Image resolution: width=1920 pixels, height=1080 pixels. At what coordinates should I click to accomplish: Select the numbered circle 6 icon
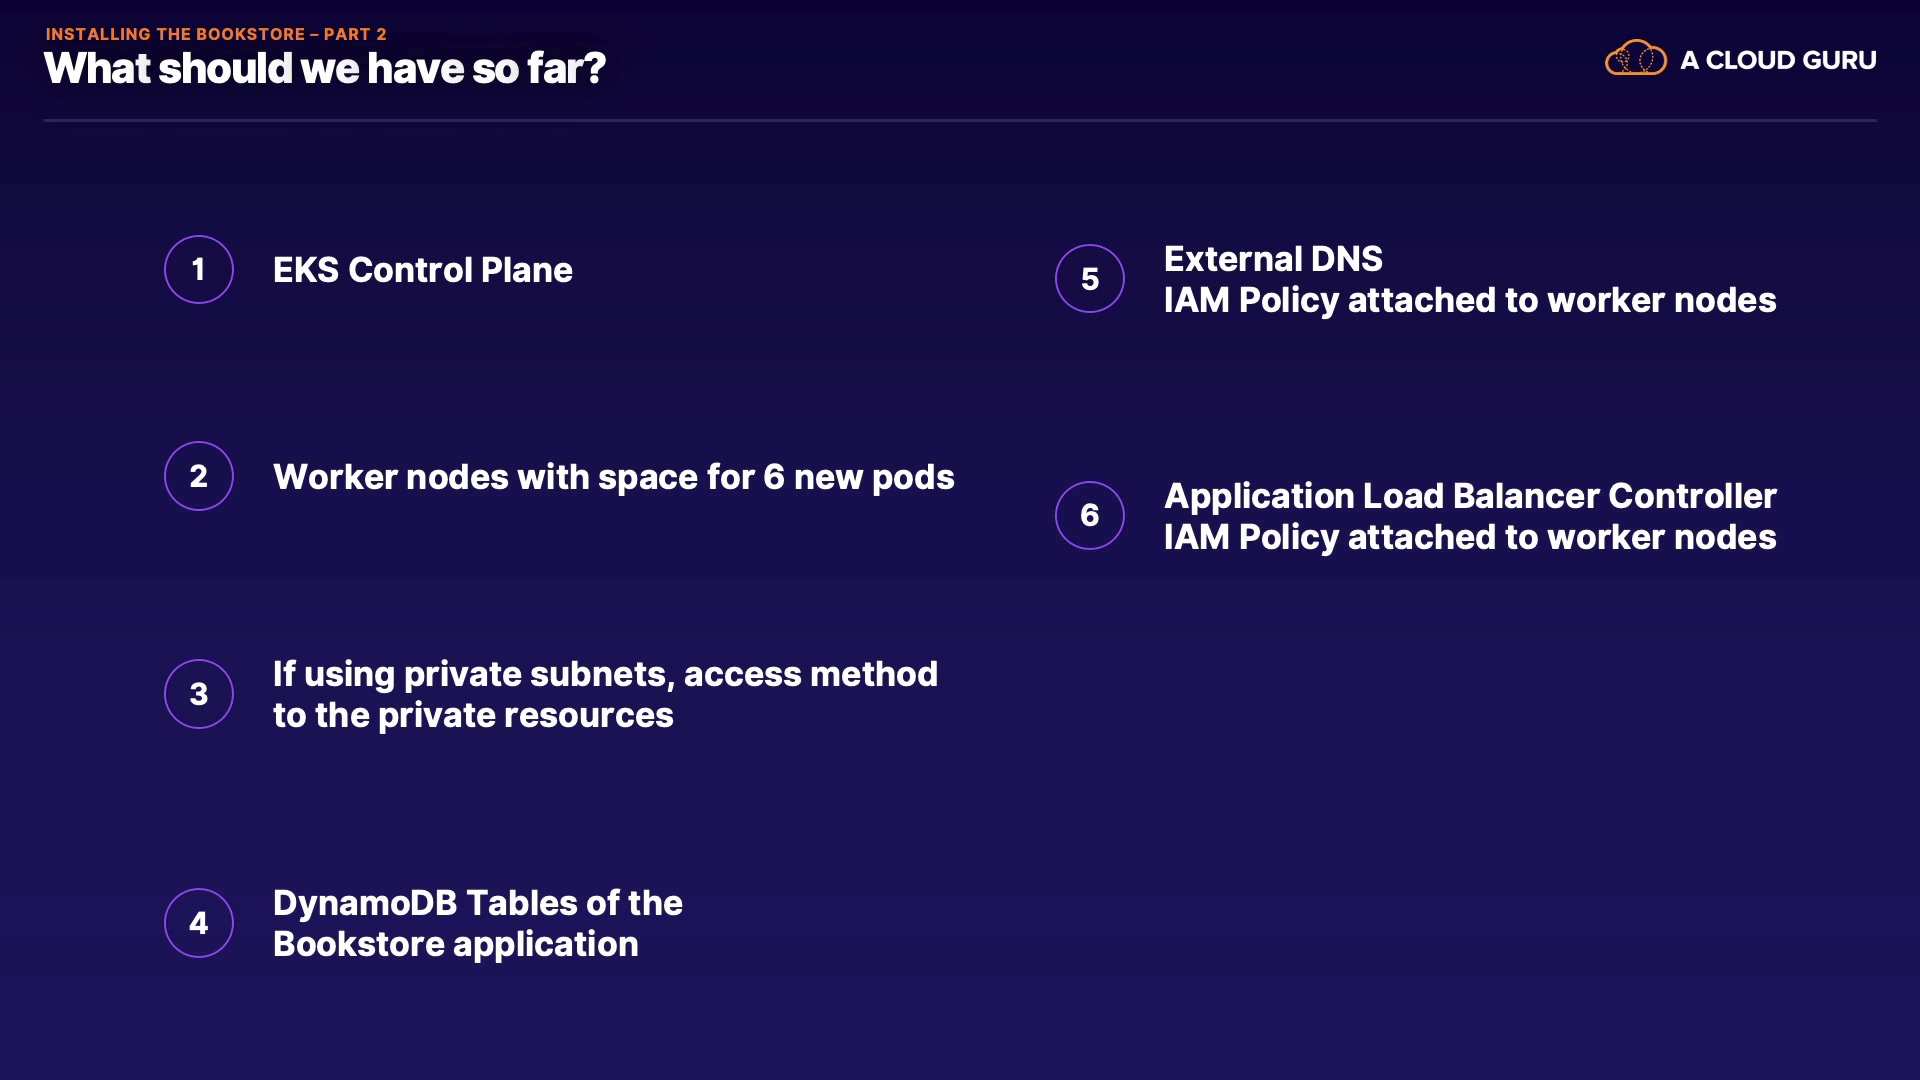coord(1090,515)
